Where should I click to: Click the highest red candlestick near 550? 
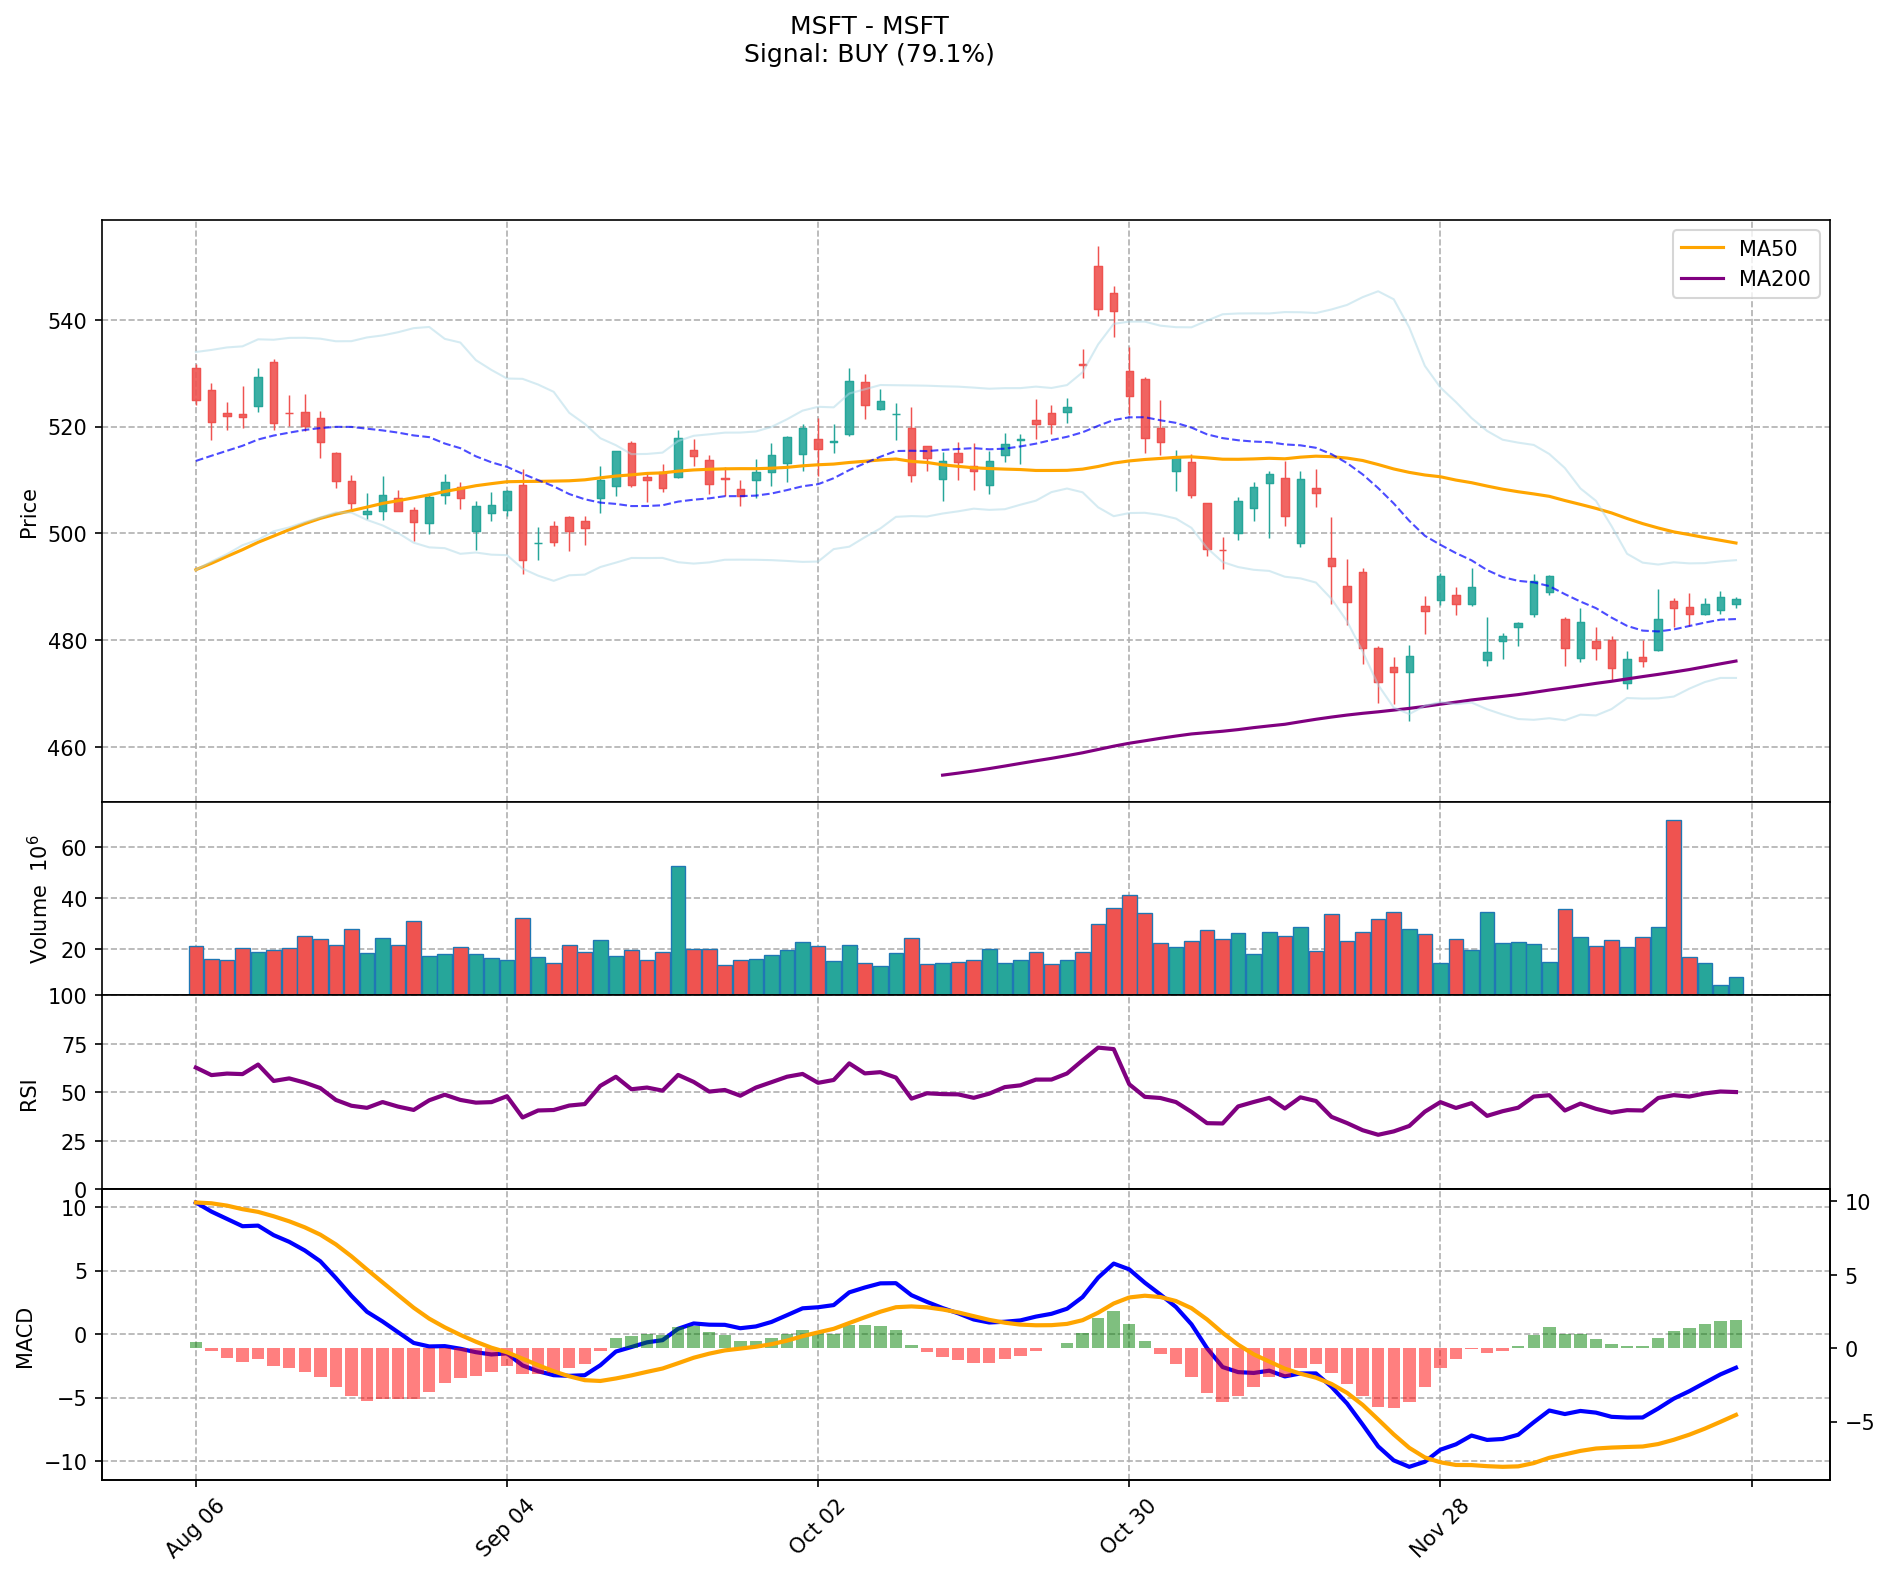tap(1098, 287)
